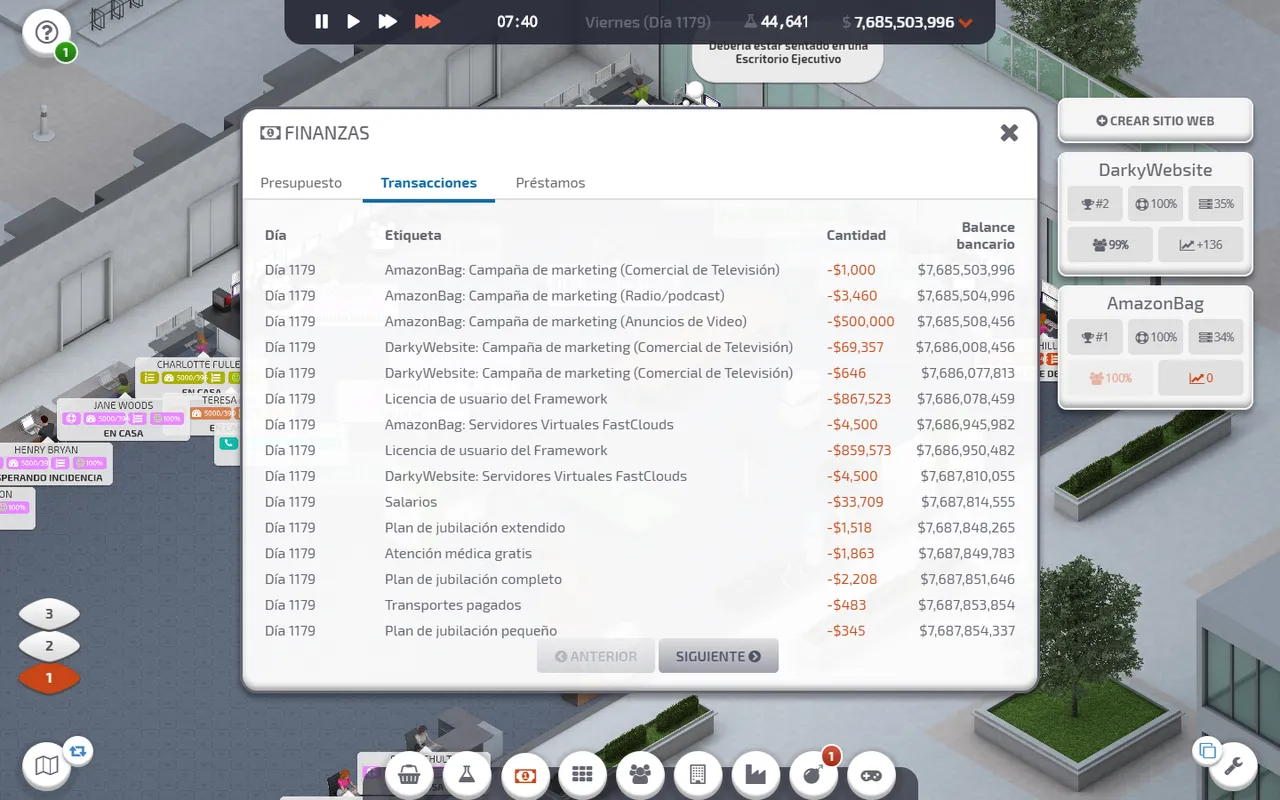Click the Balance bancario column header
The image size is (1280, 800).
(x=985, y=235)
